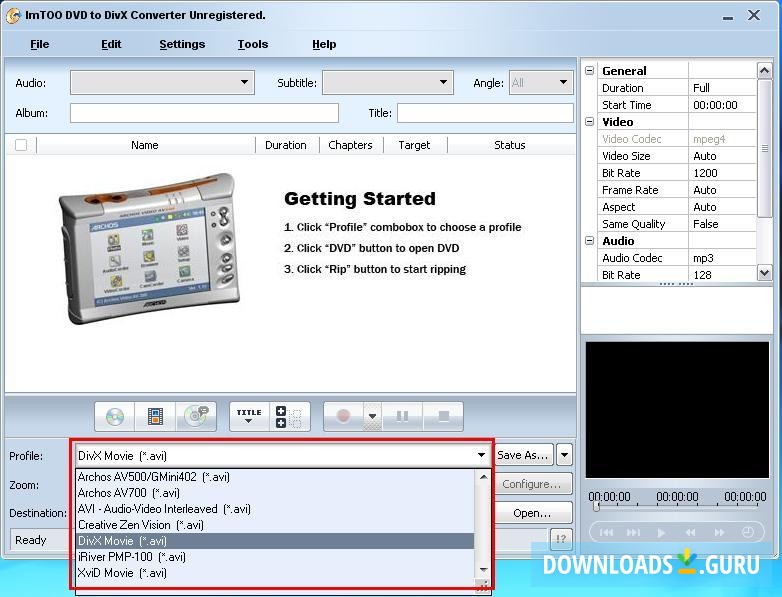Open the Tools menu
The image size is (782, 597).
pos(253,44)
